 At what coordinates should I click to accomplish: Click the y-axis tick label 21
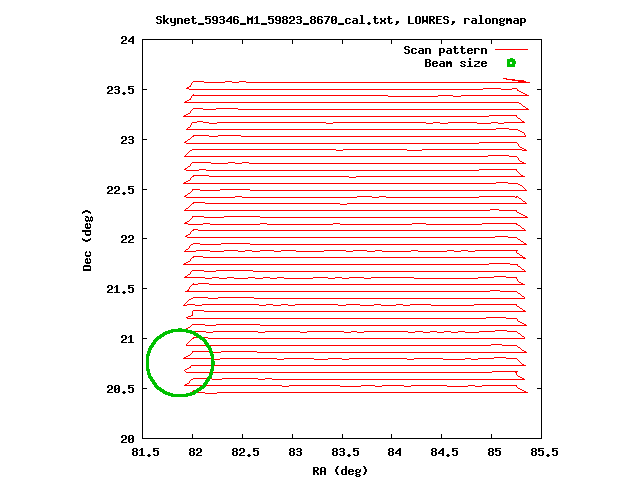pos(127,339)
